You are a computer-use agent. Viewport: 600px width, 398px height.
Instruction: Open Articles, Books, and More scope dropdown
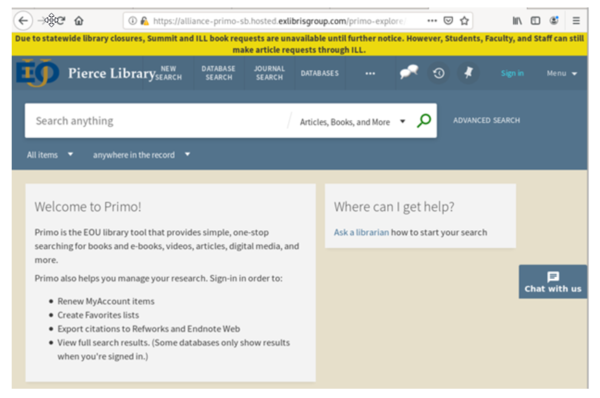352,122
